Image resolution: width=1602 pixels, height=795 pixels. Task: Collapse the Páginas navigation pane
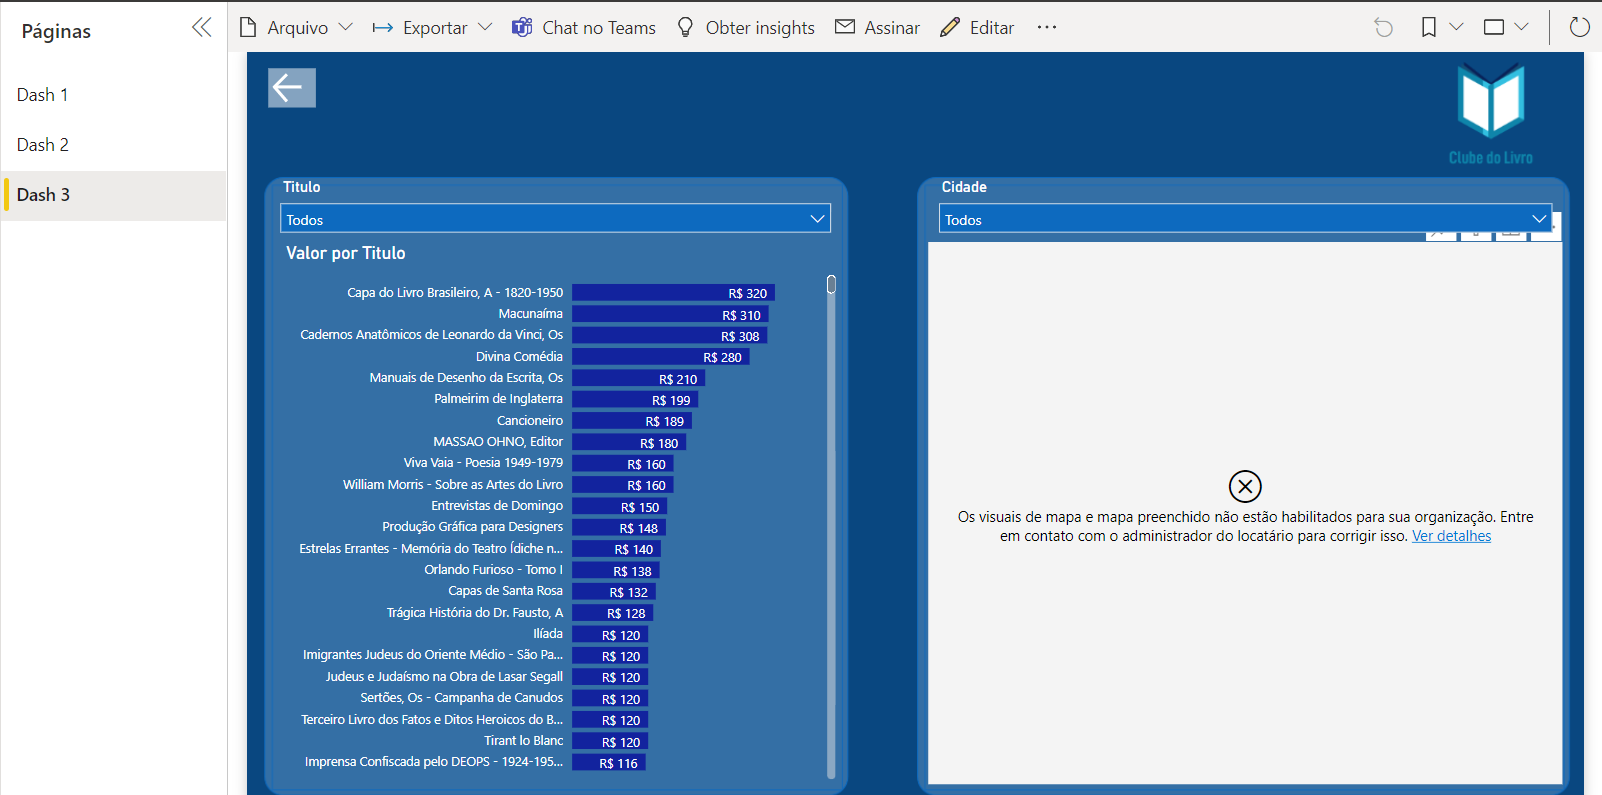[201, 28]
